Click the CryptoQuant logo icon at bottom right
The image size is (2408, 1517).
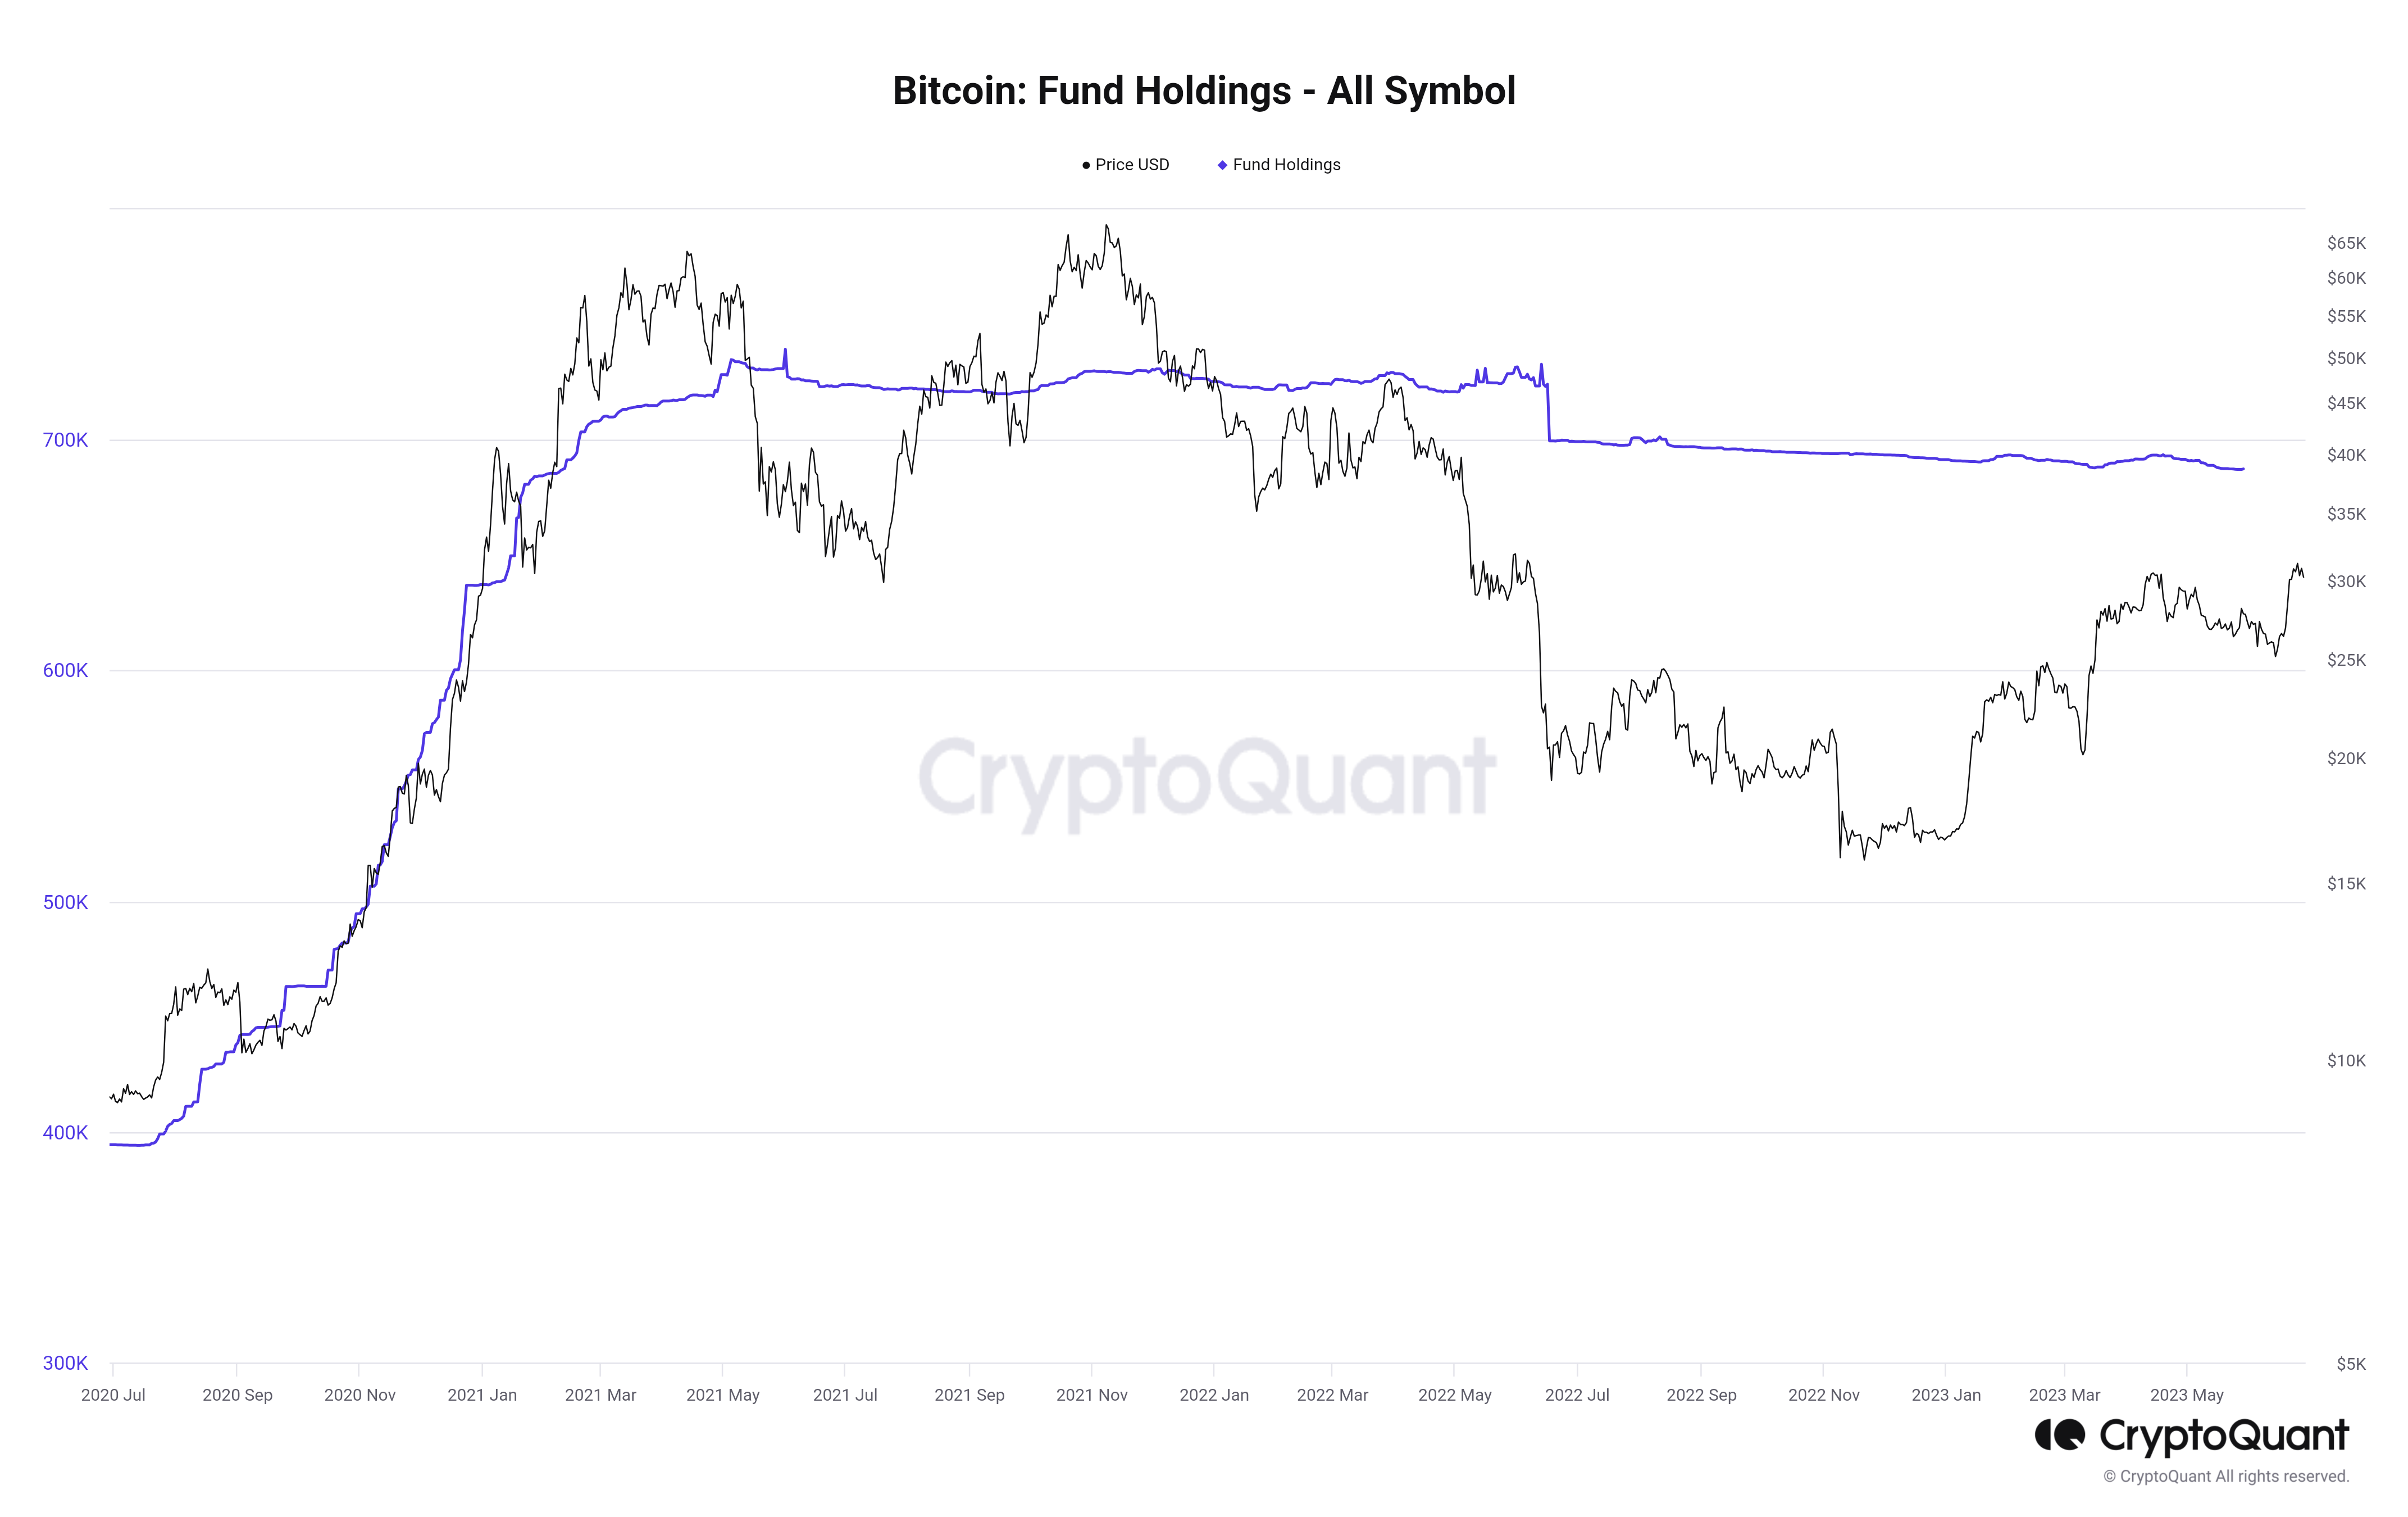click(2059, 1435)
